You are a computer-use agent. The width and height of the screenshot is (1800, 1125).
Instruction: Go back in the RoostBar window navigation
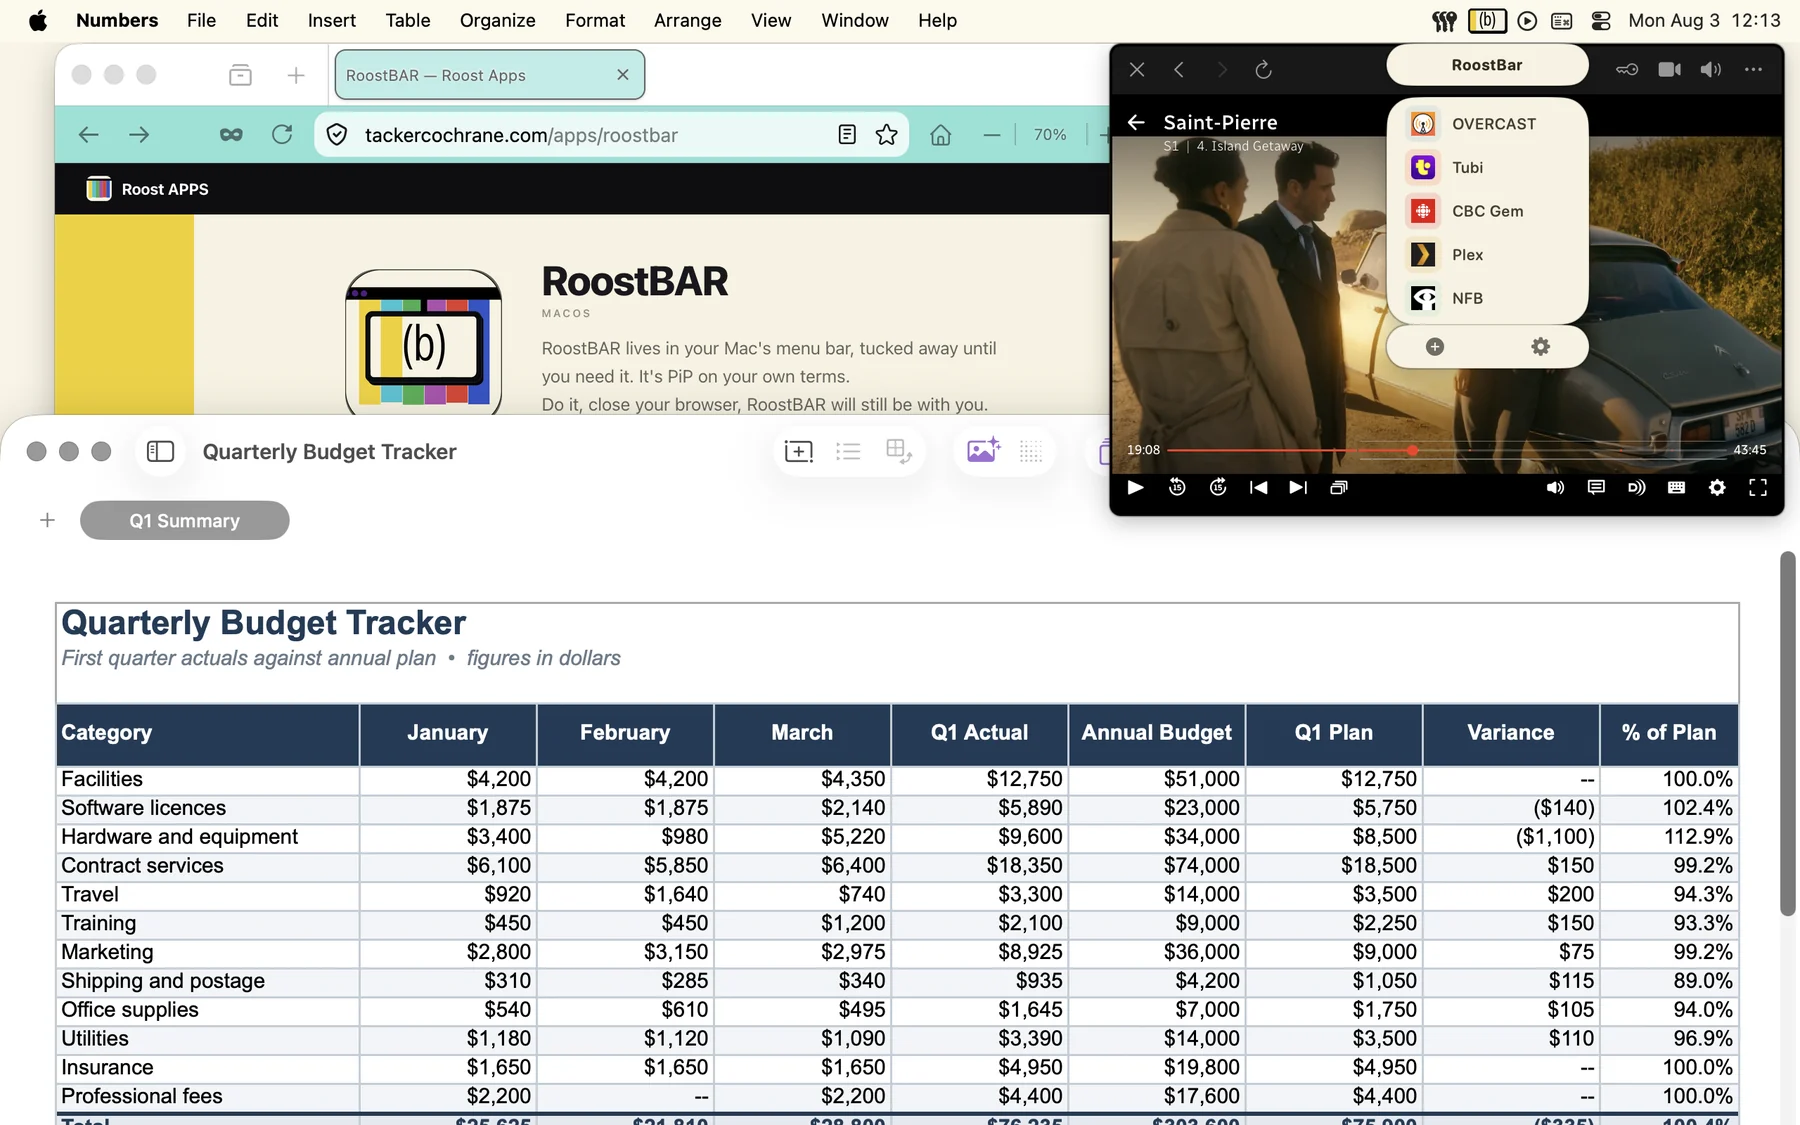coord(1179,69)
